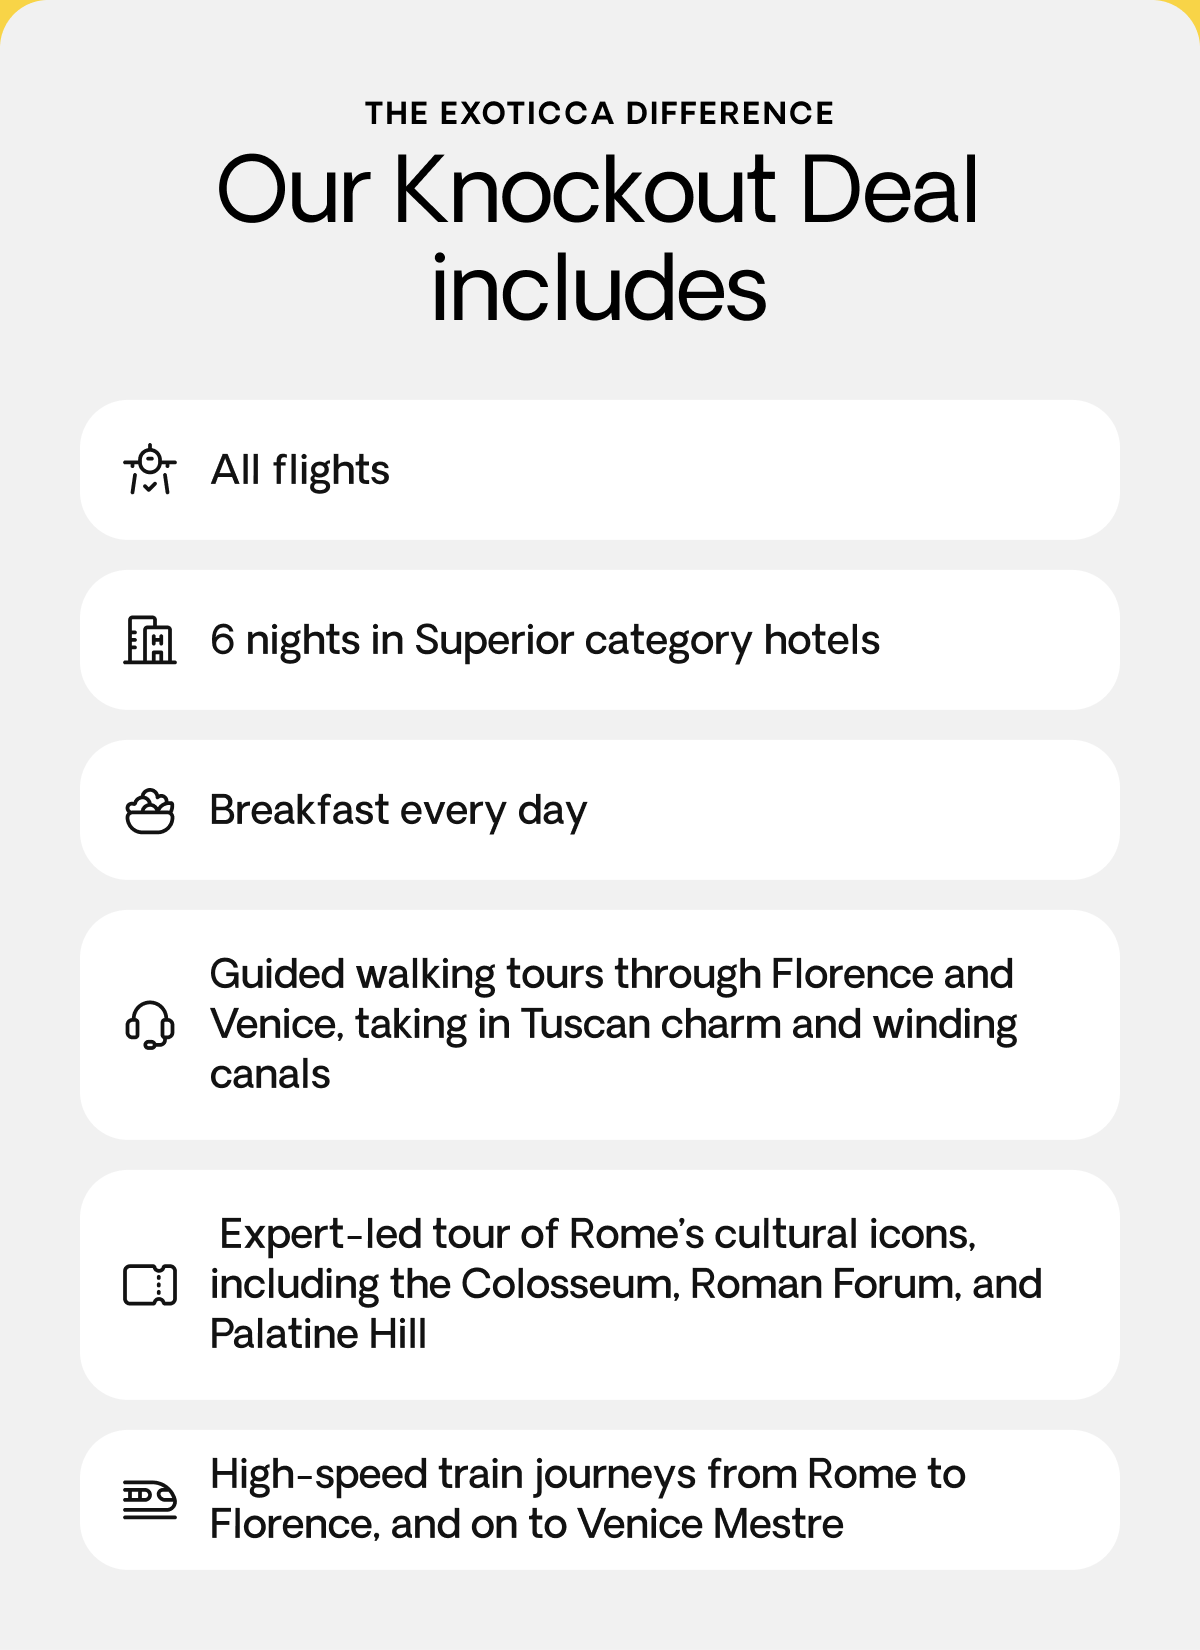The height and width of the screenshot is (1650, 1200).
Task: Click the high-speed train icon
Action: (150, 1499)
